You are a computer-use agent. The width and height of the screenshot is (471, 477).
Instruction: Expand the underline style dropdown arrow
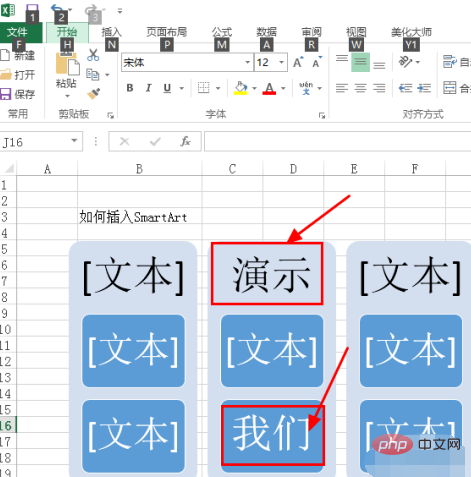(x=182, y=88)
